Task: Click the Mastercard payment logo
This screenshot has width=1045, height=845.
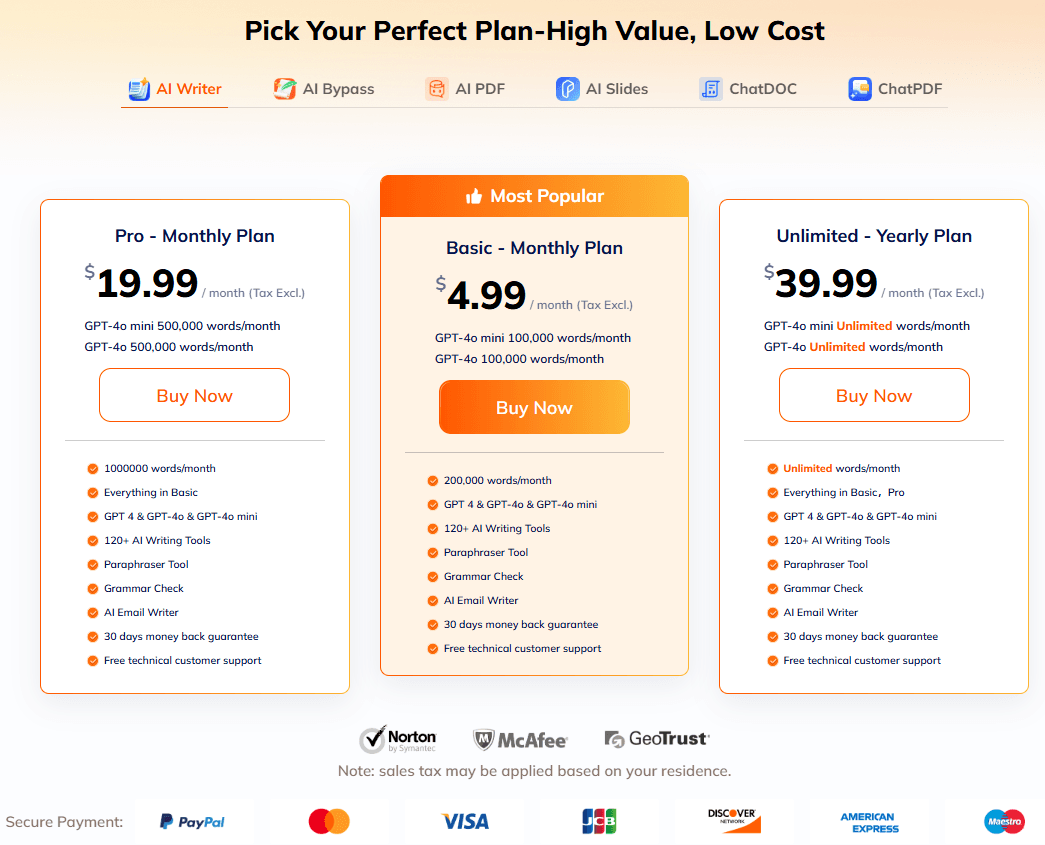Action: pos(329,822)
